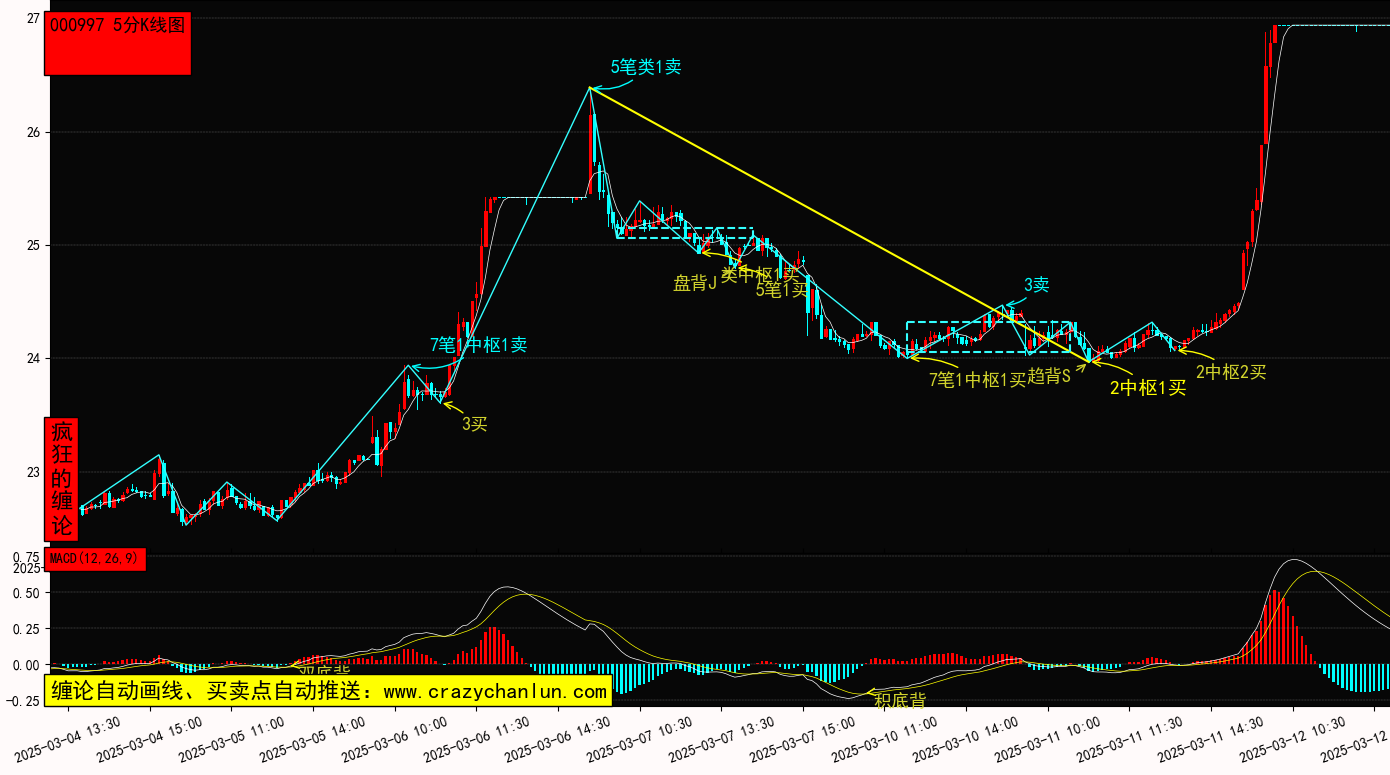Select the 盘背J annotation
The width and height of the screenshot is (1390, 775).
pyautogui.click(x=695, y=283)
